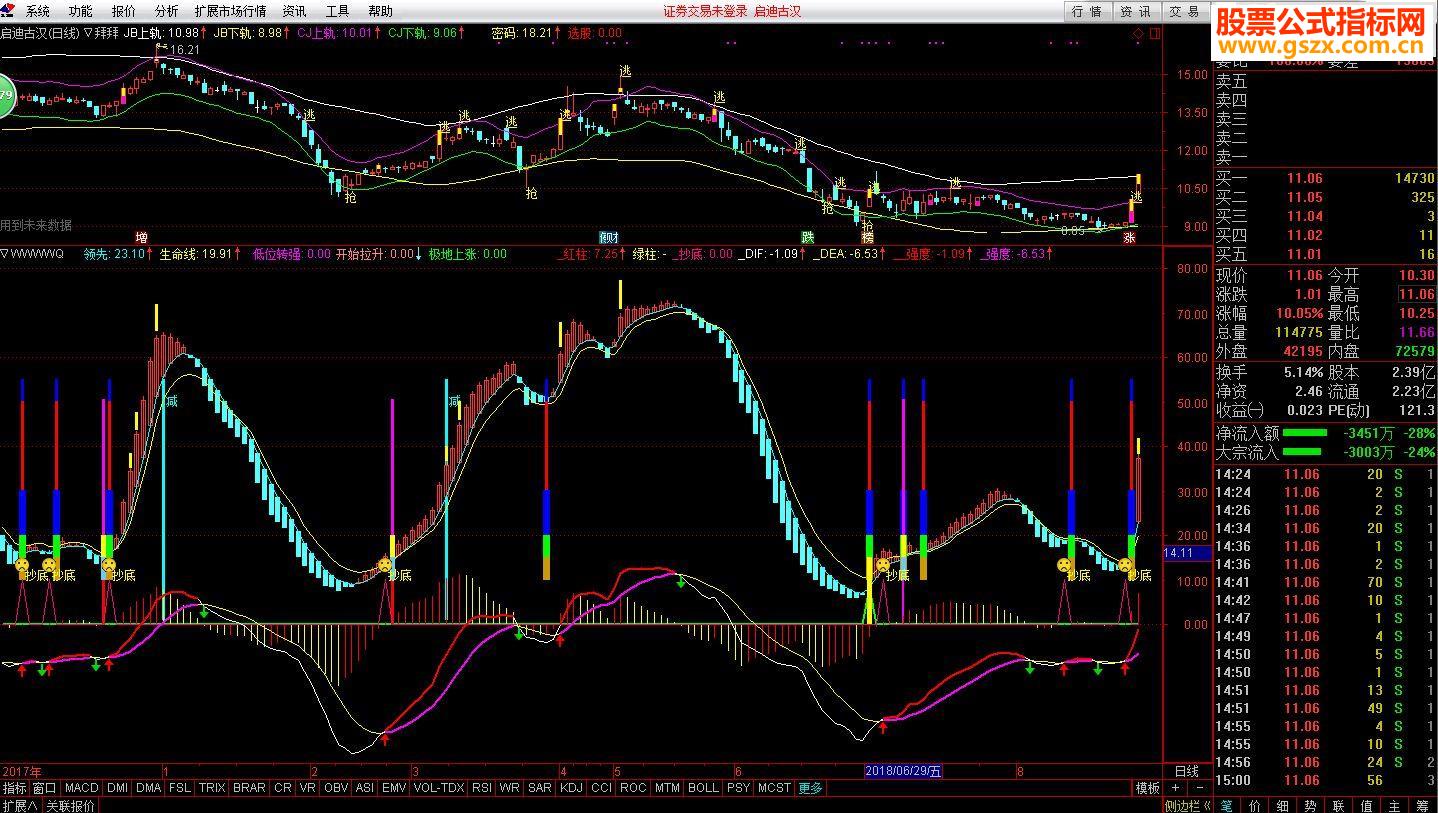
Task: Click the 买五 bid row at 11.01
Action: (1326, 254)
